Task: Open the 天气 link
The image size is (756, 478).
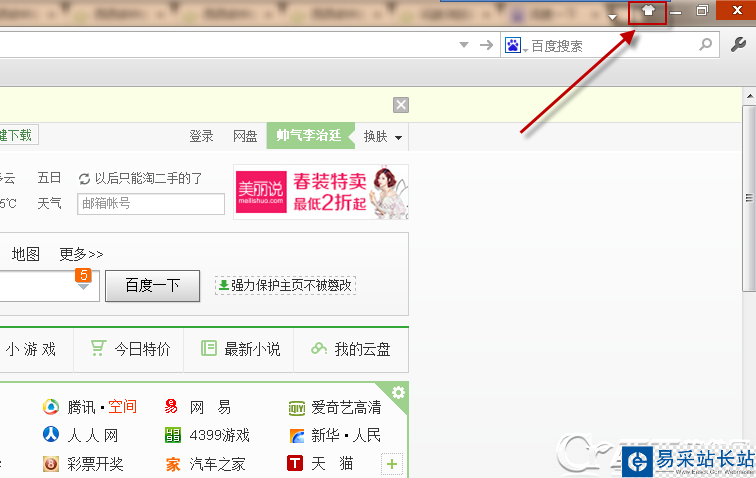Action: pyautogui.click(x=49, y=203)
